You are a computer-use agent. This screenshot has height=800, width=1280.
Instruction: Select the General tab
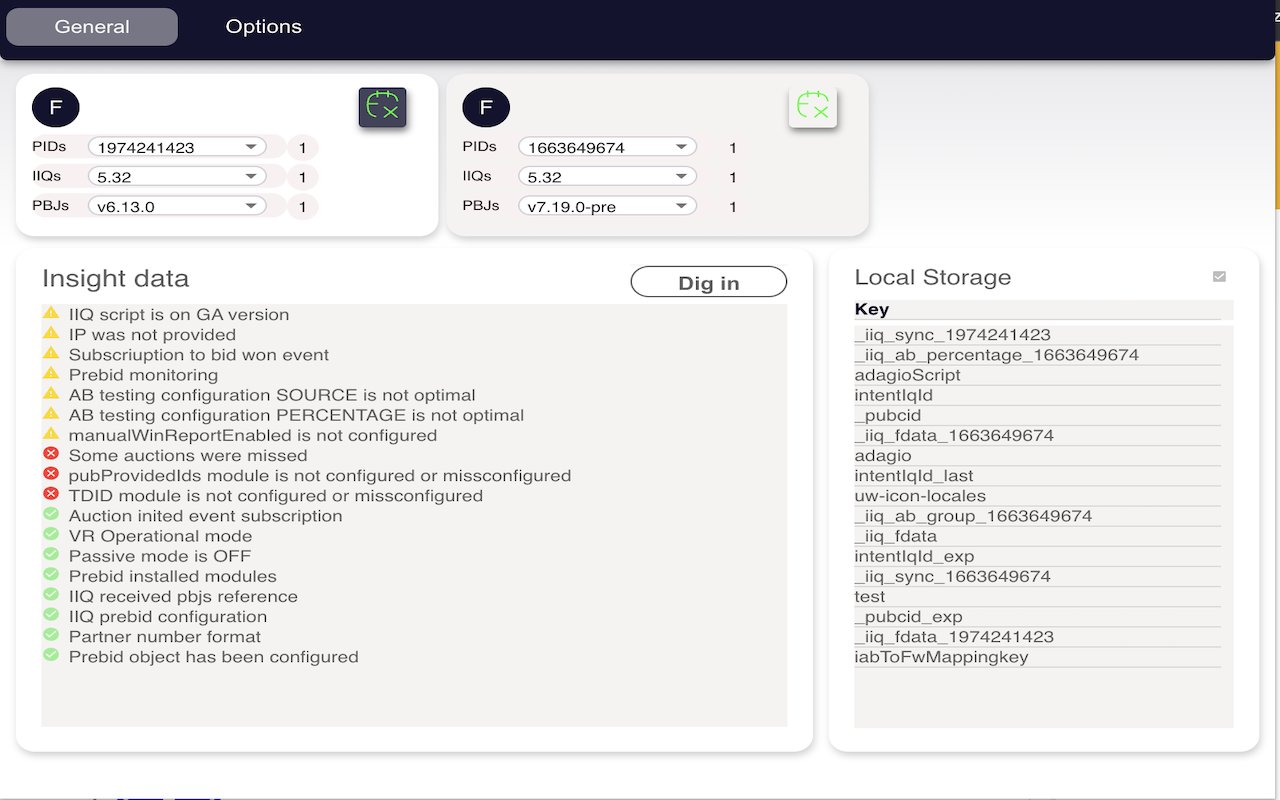[x=92, y=27]
